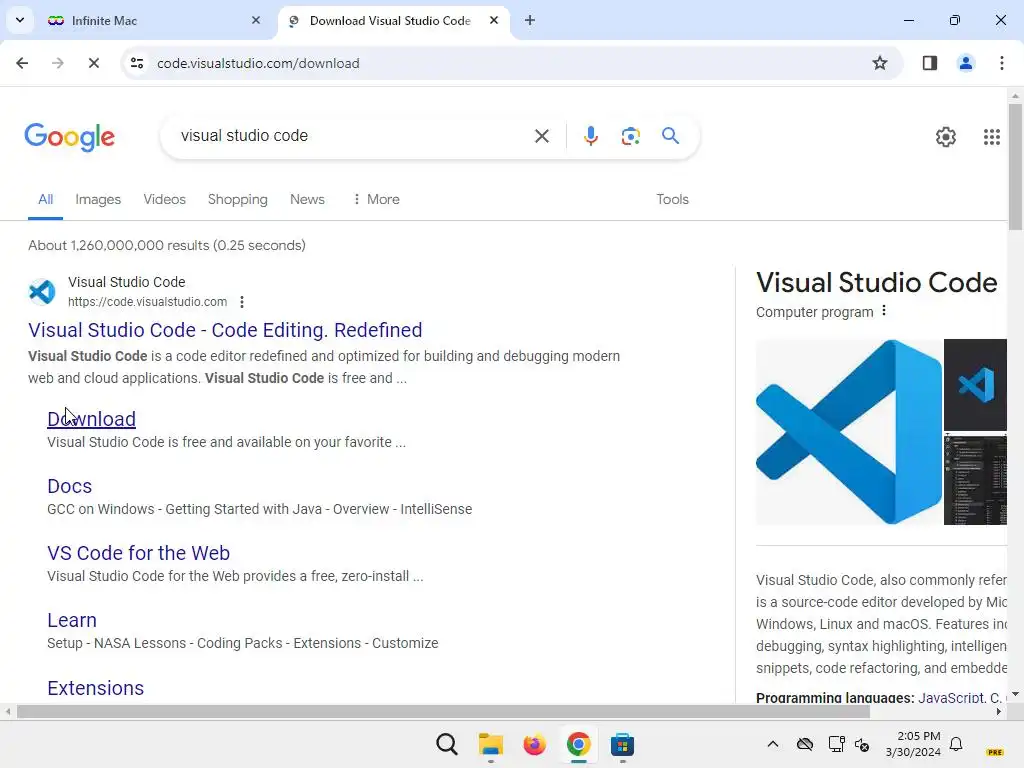Click the browser forward arrow
Image resolution: width=1024 pixels, height=768 pixels.
[58, 63]
